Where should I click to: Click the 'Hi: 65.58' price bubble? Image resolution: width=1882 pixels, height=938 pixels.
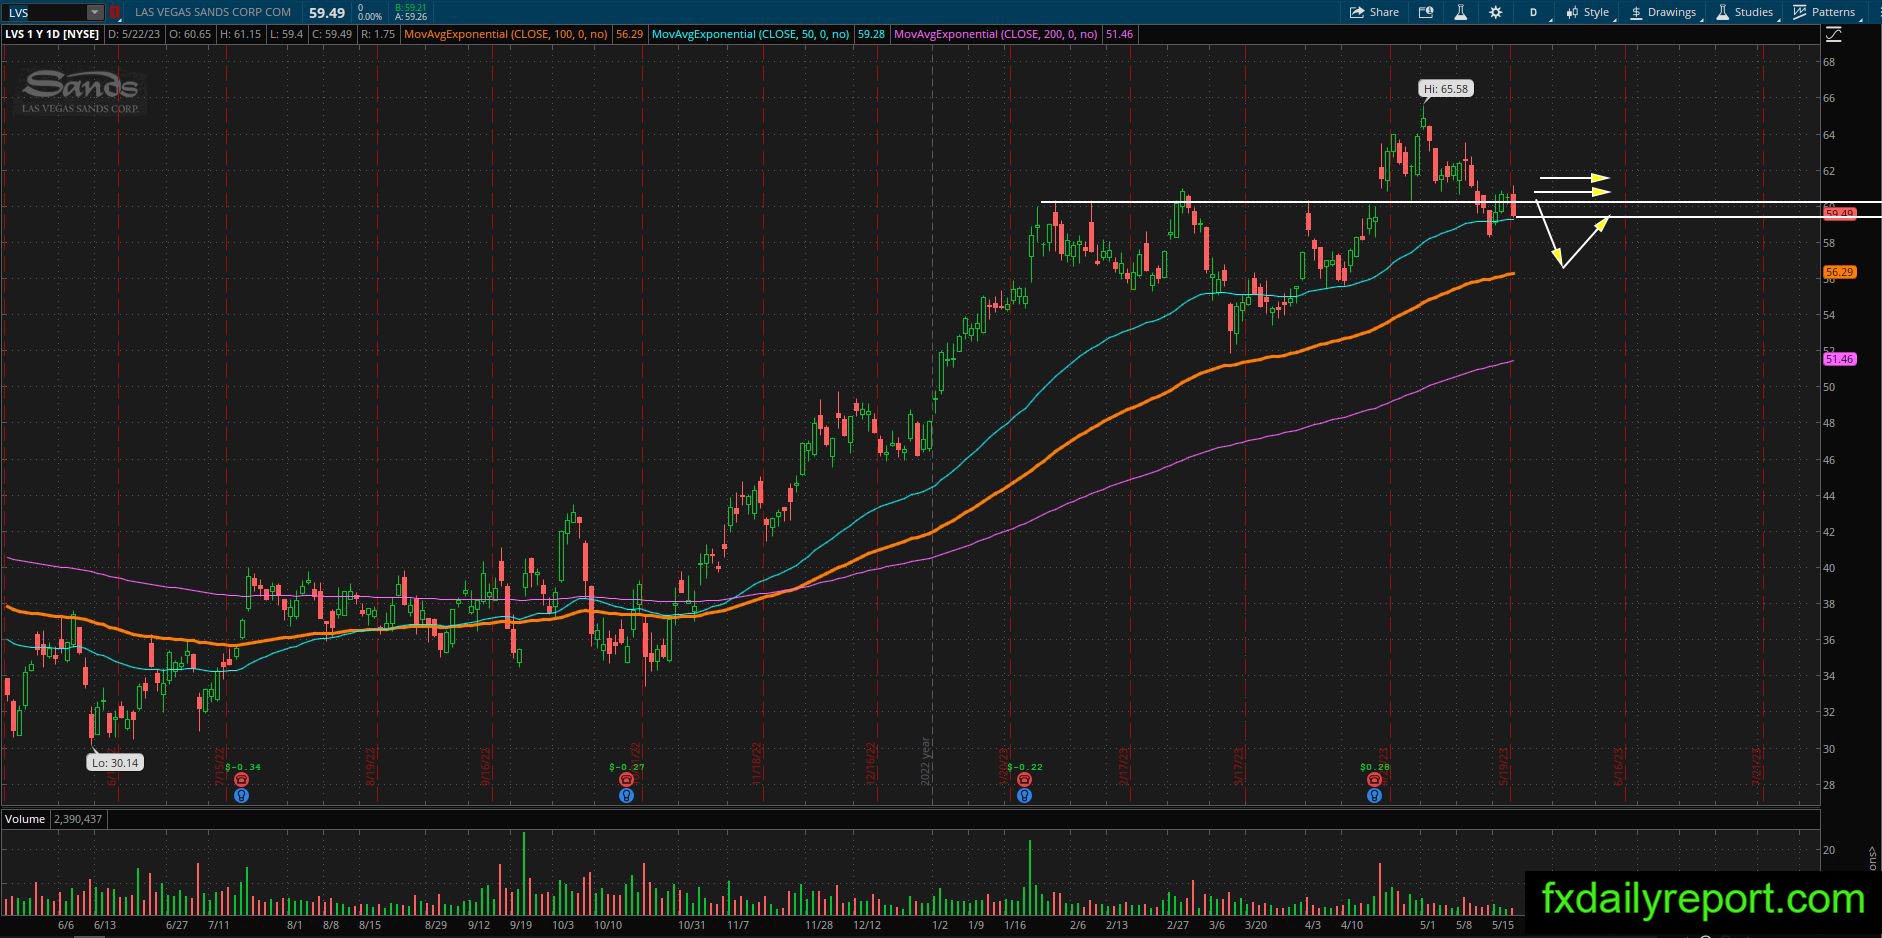1446,89
